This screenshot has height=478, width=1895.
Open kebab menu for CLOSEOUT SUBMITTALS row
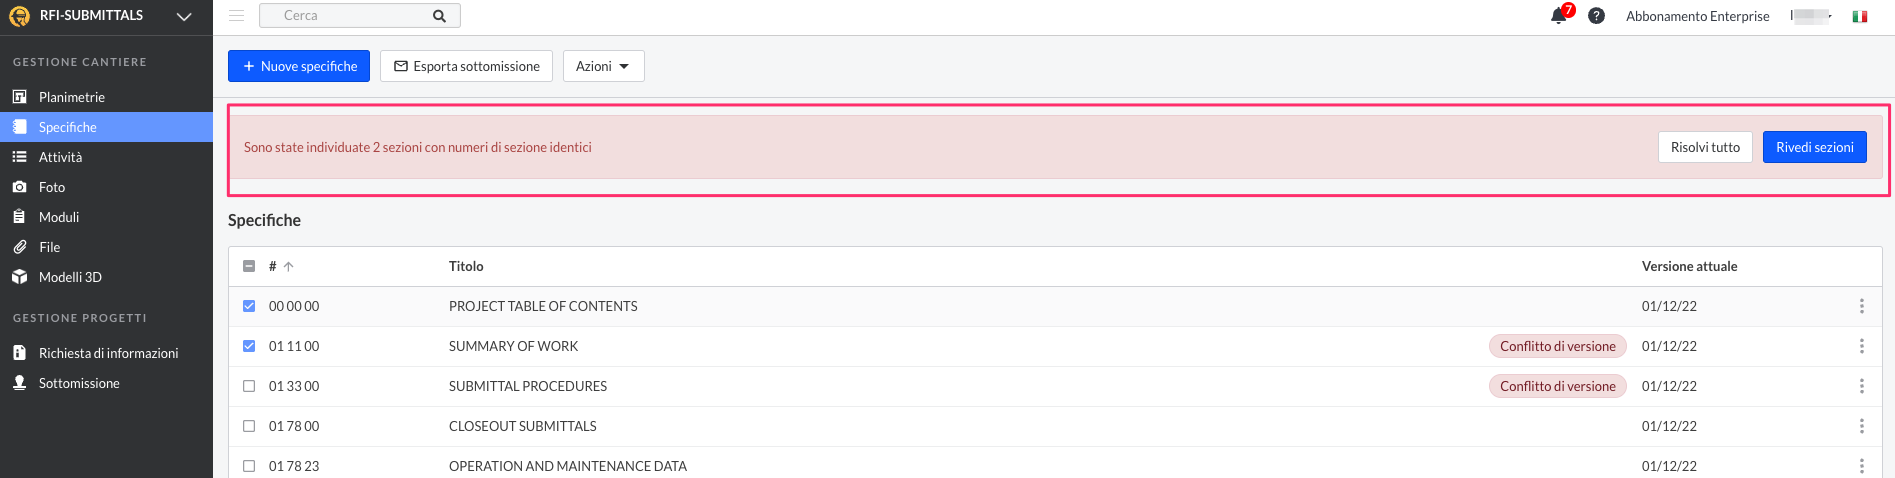1861,426
